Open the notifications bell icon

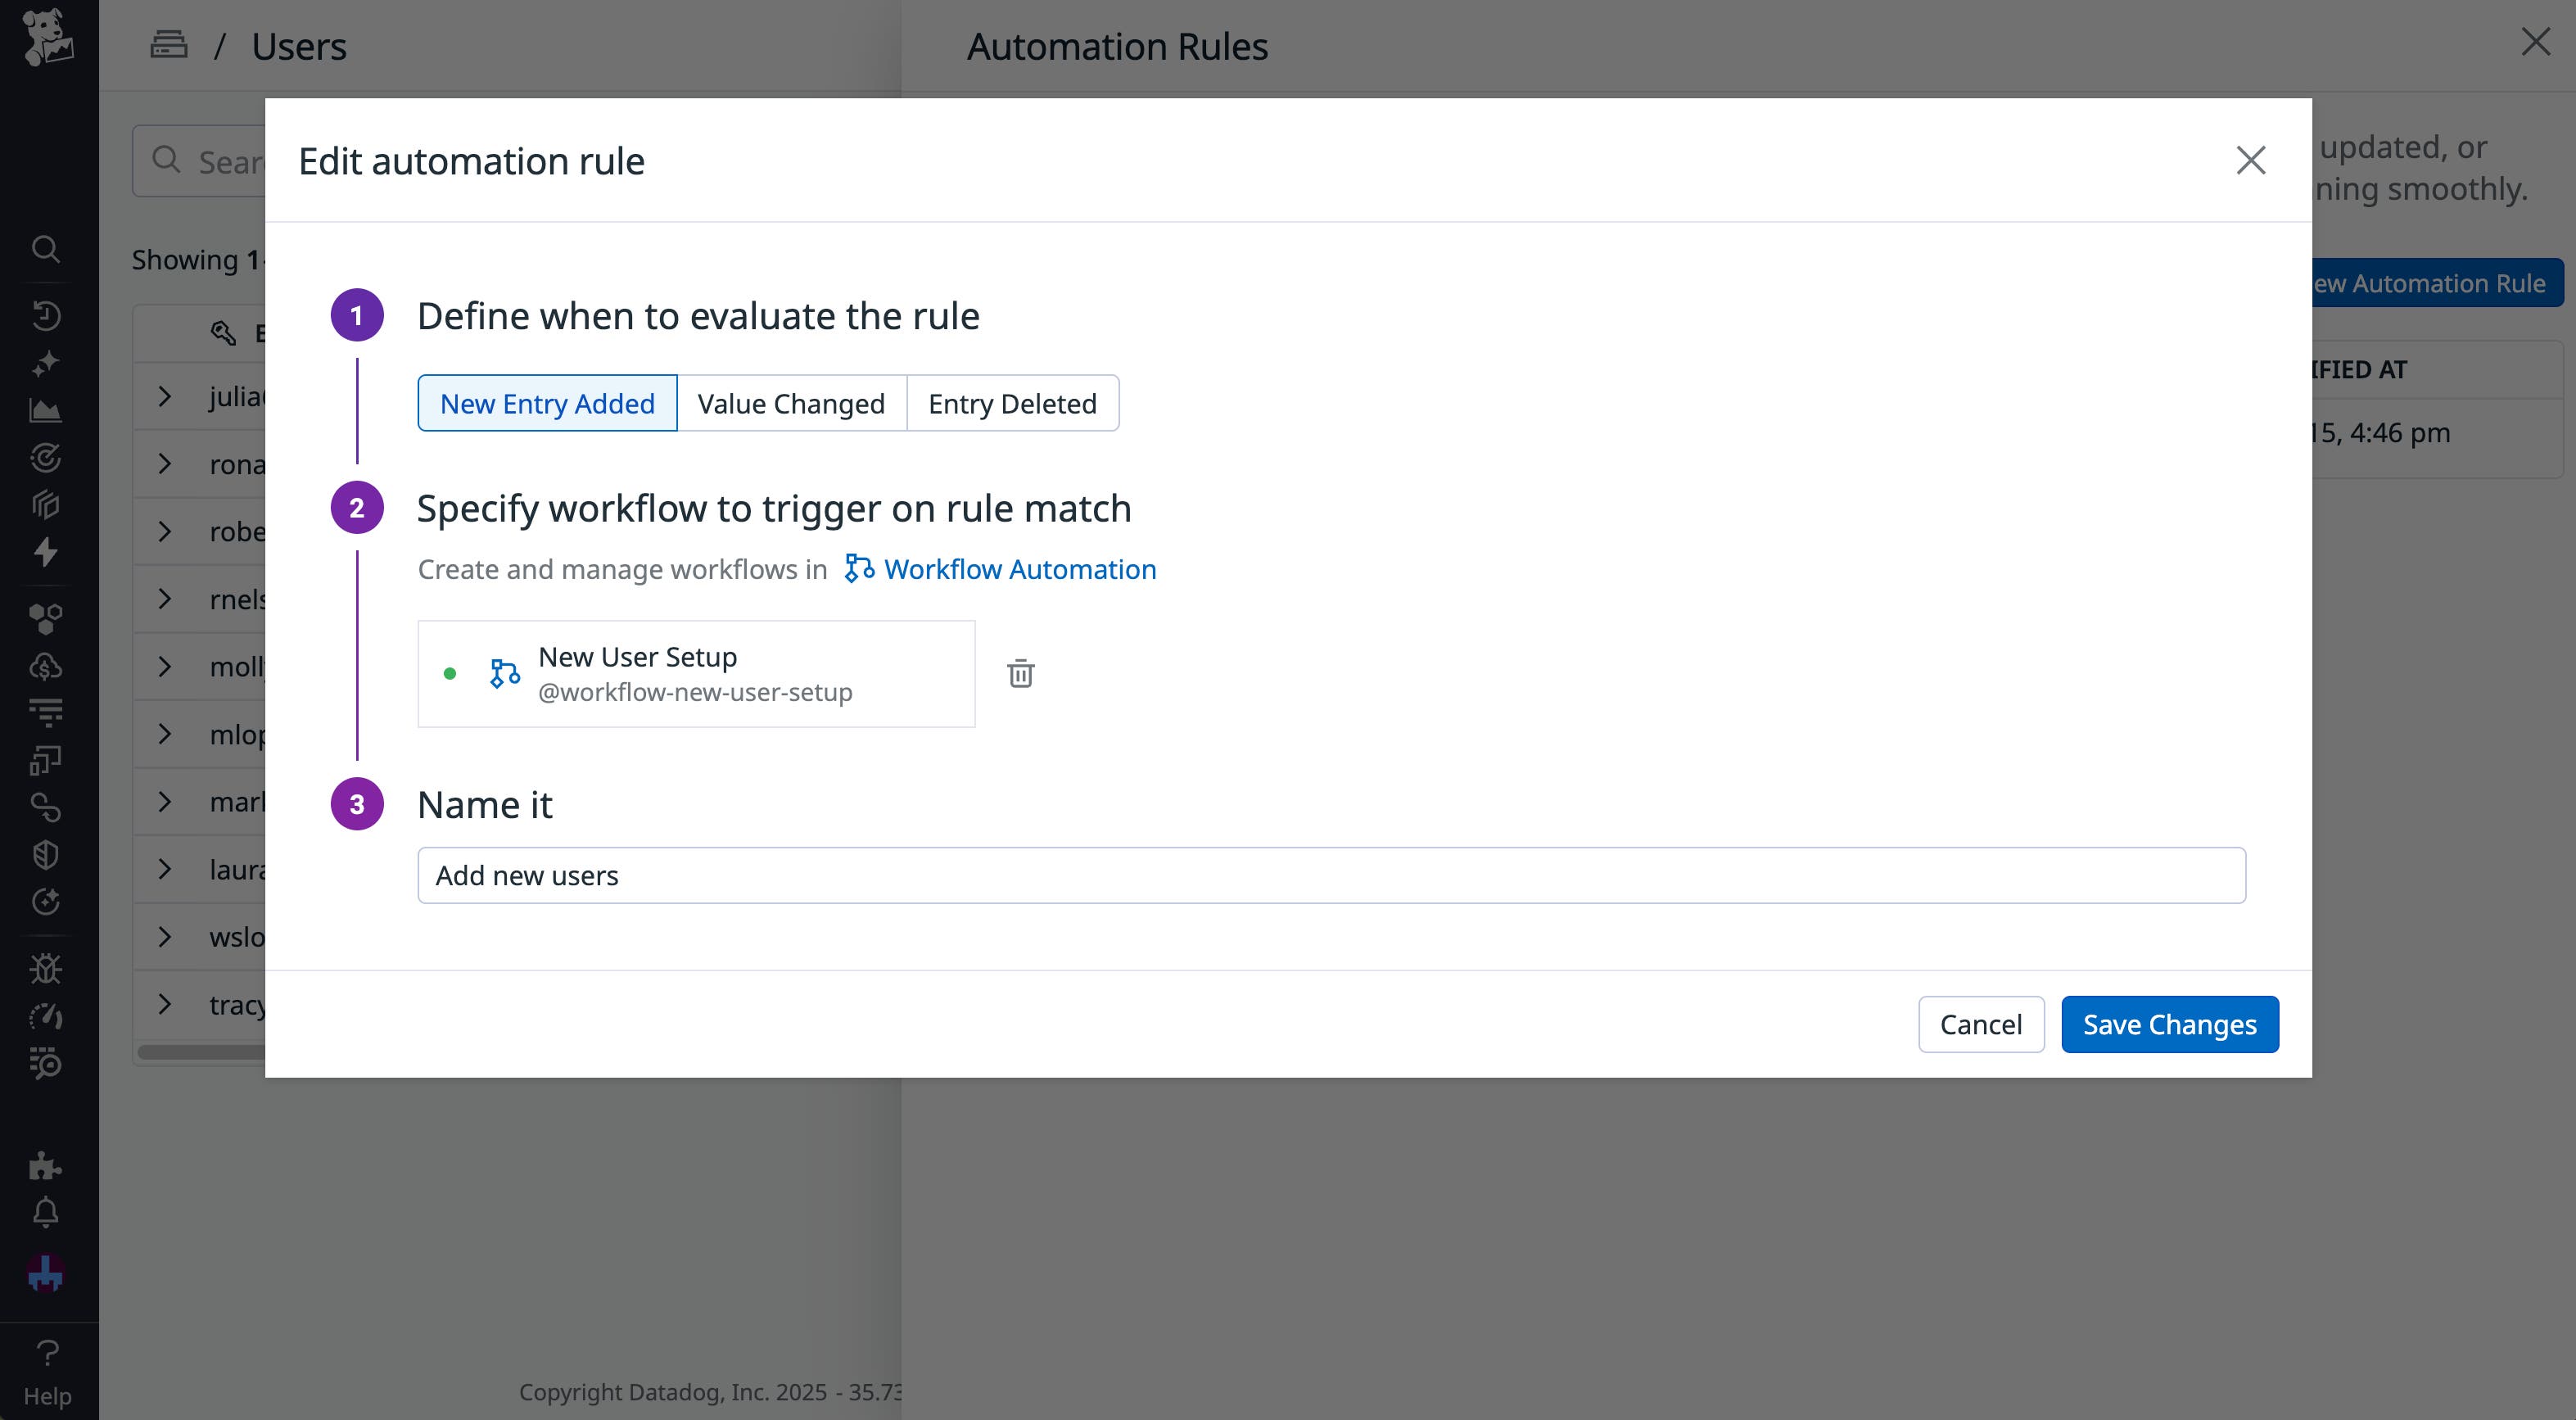(46, 1211)
